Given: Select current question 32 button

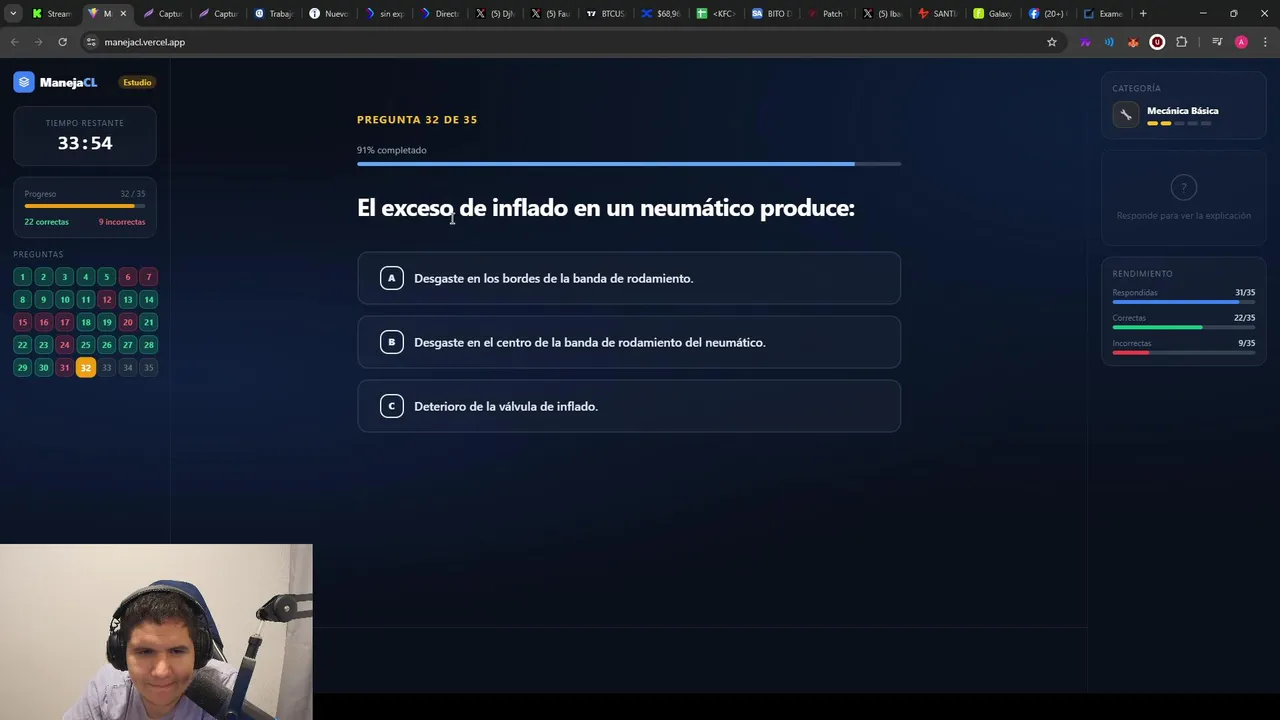Looking at the screenshot, I should tap(85, 367).
